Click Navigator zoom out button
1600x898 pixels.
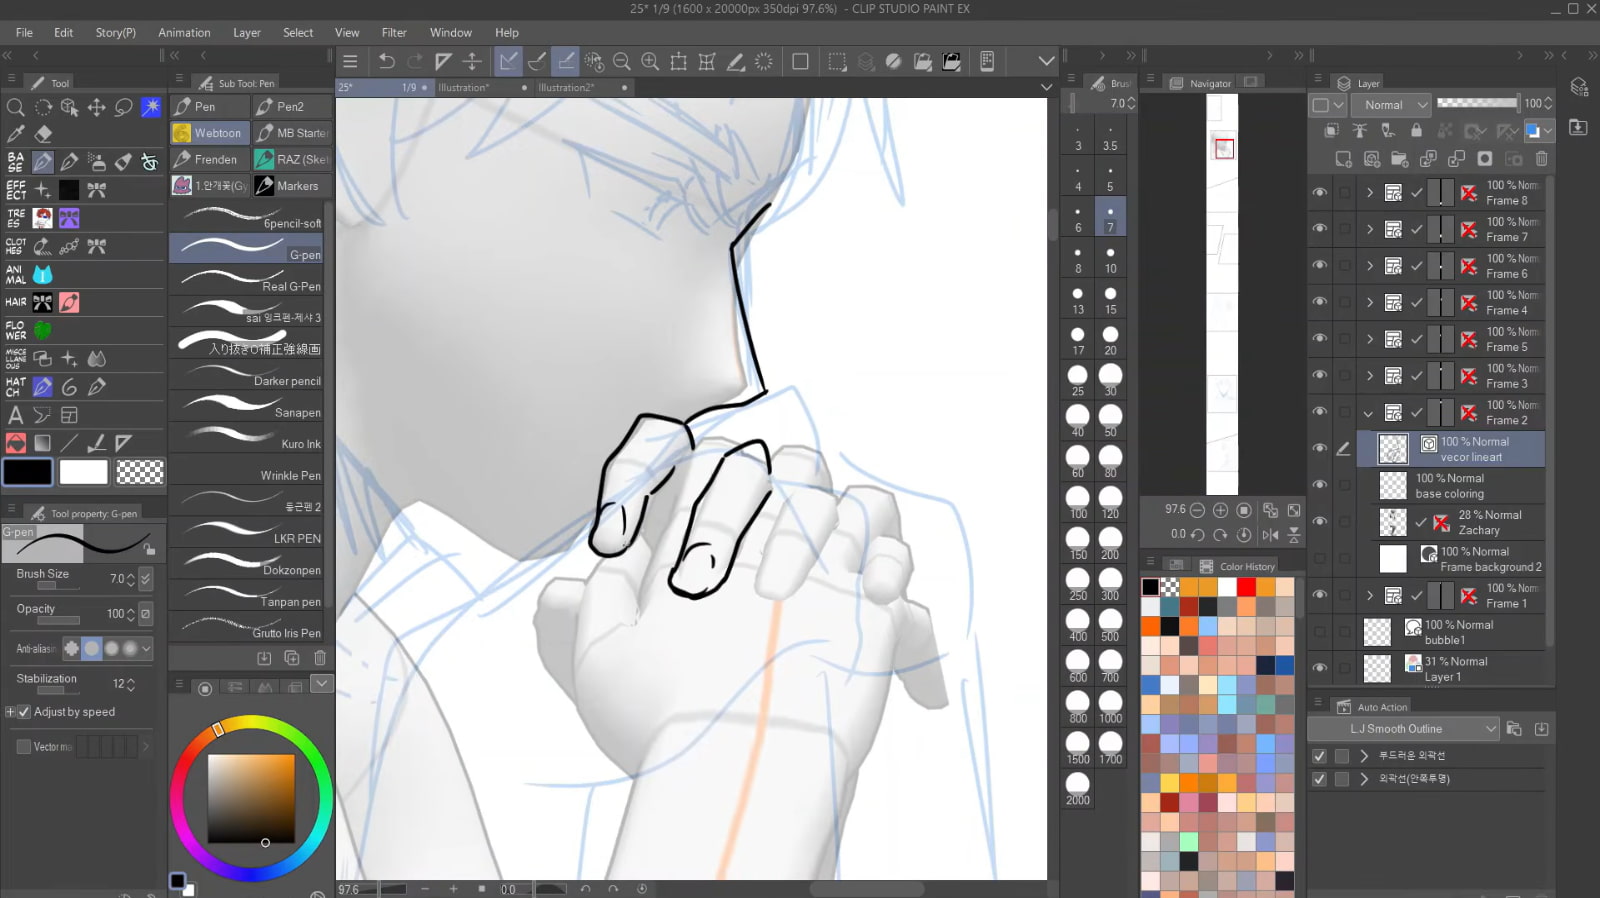(x=1197, y=510)
